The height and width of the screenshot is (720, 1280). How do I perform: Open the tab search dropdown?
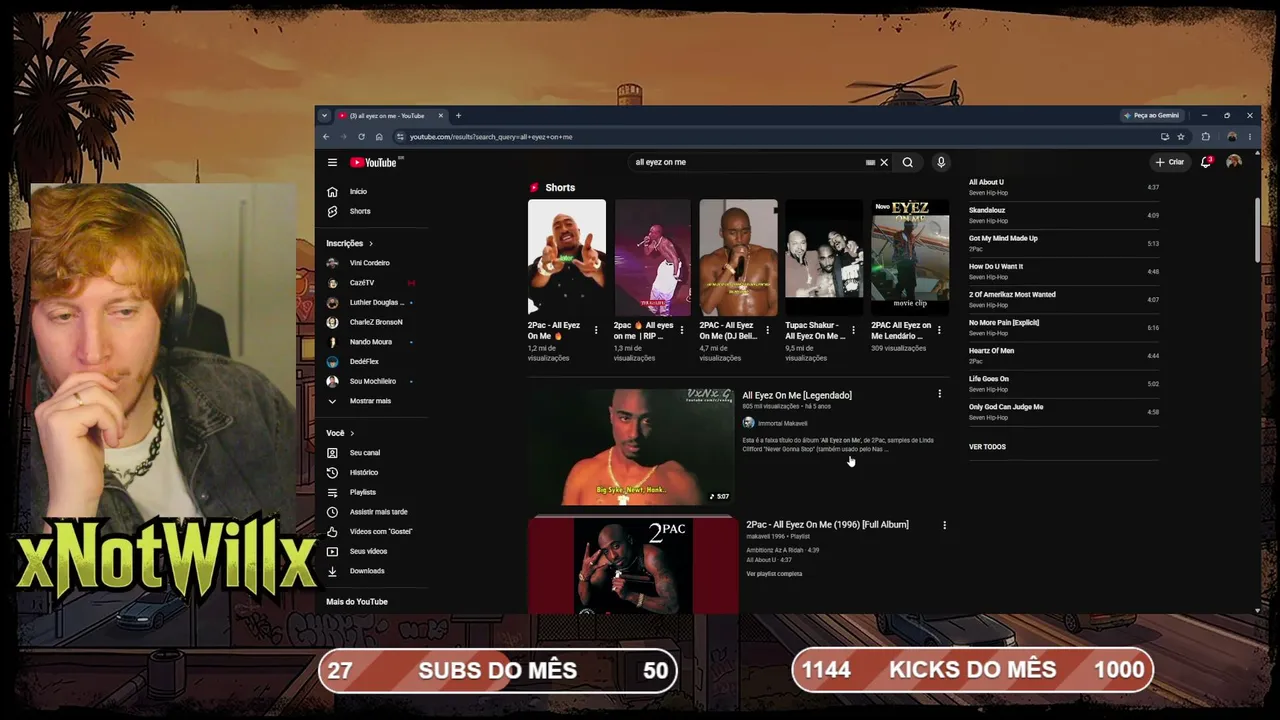[324, 116]
